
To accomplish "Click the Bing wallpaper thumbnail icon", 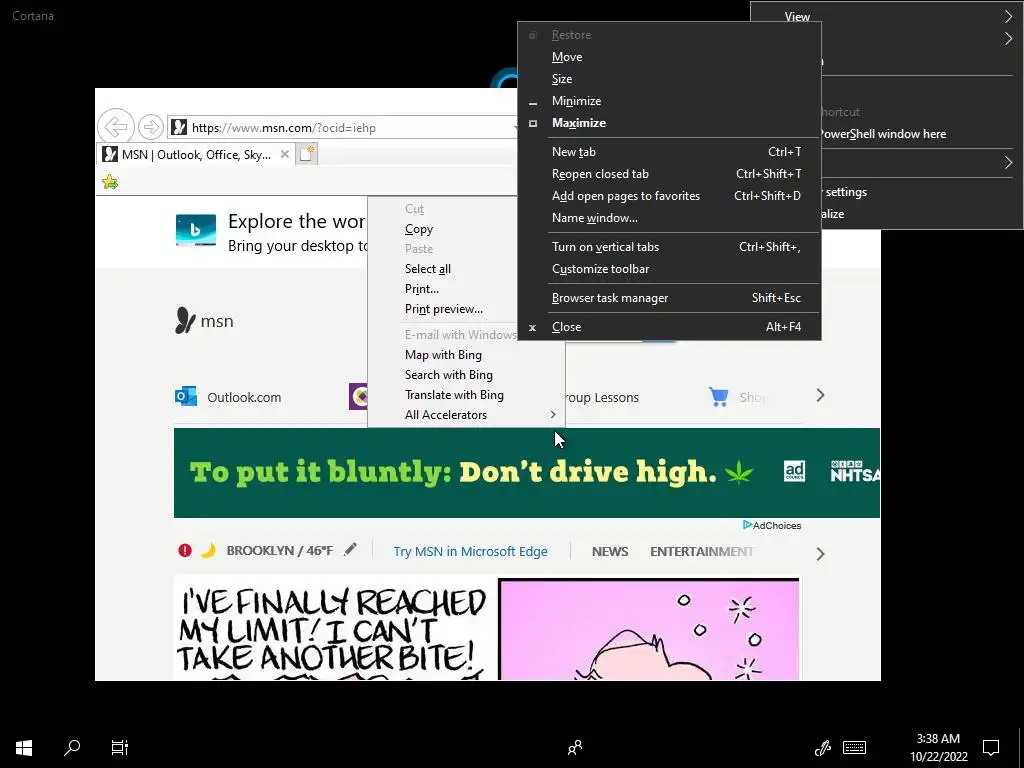I will click(x=196, y=231).
